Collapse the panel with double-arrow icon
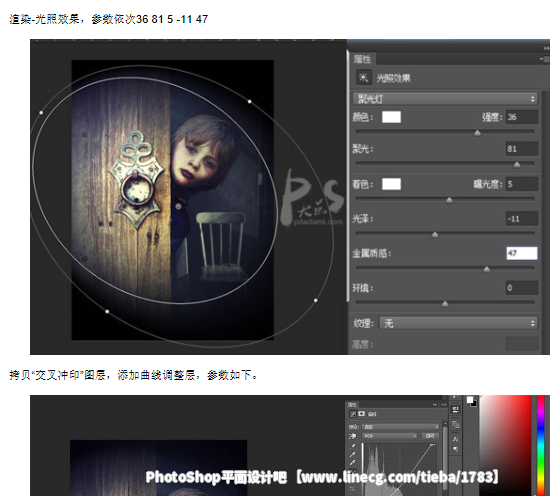 pos(547,48)
